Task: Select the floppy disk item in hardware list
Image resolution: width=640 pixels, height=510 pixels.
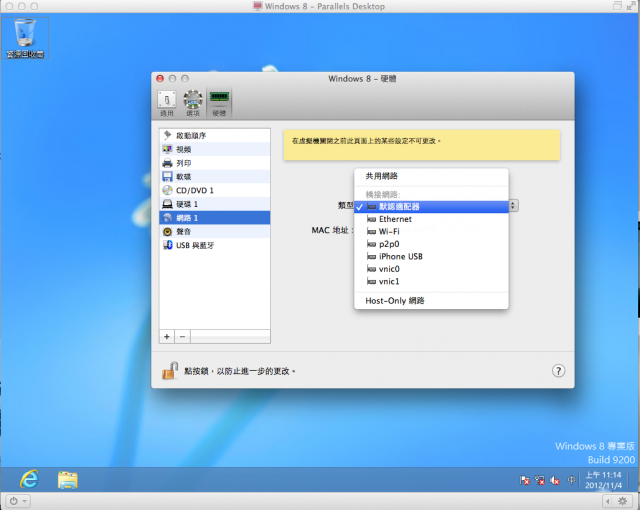Action: [215, 177]
